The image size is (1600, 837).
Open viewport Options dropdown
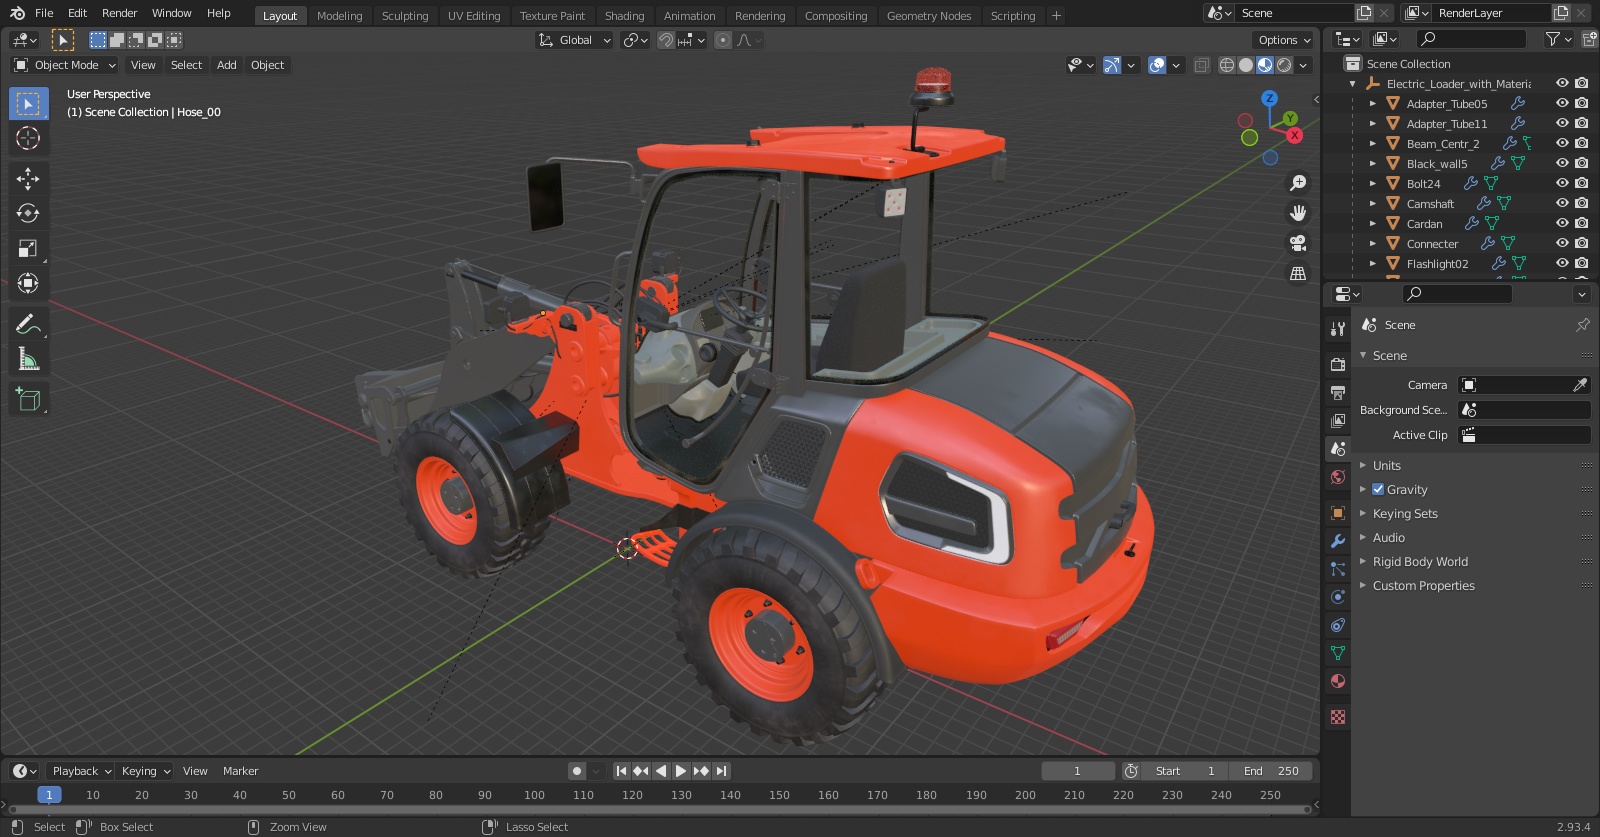(x=1284, y=40)
